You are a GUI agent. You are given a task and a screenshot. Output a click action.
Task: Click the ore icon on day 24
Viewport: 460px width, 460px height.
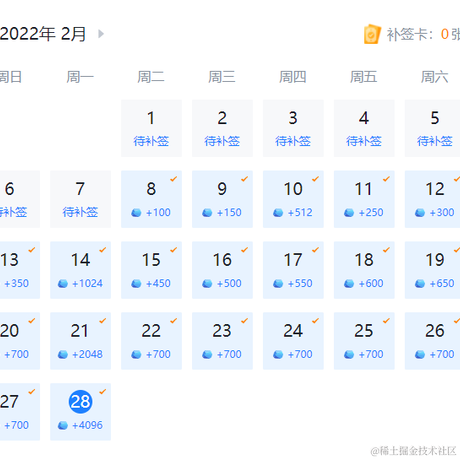278,355
